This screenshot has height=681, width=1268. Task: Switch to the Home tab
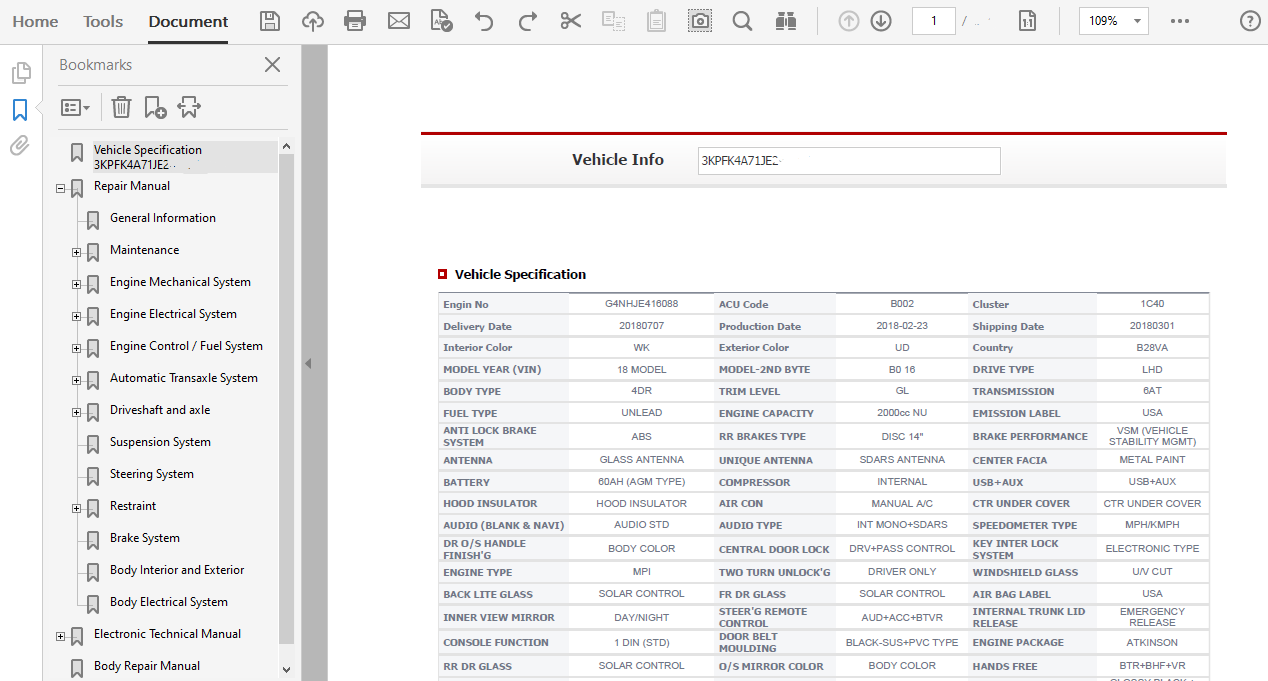click(x=35, y=21)
